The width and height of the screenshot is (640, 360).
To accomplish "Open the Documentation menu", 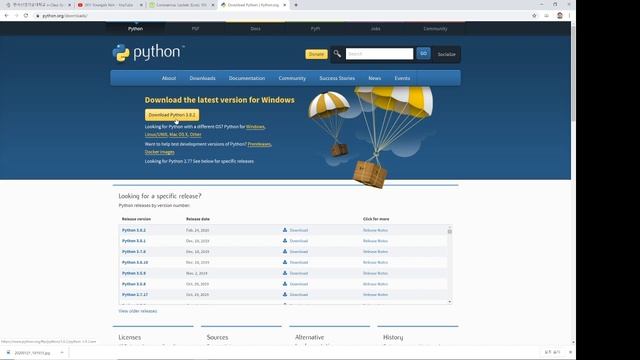I will click(247, 78).
